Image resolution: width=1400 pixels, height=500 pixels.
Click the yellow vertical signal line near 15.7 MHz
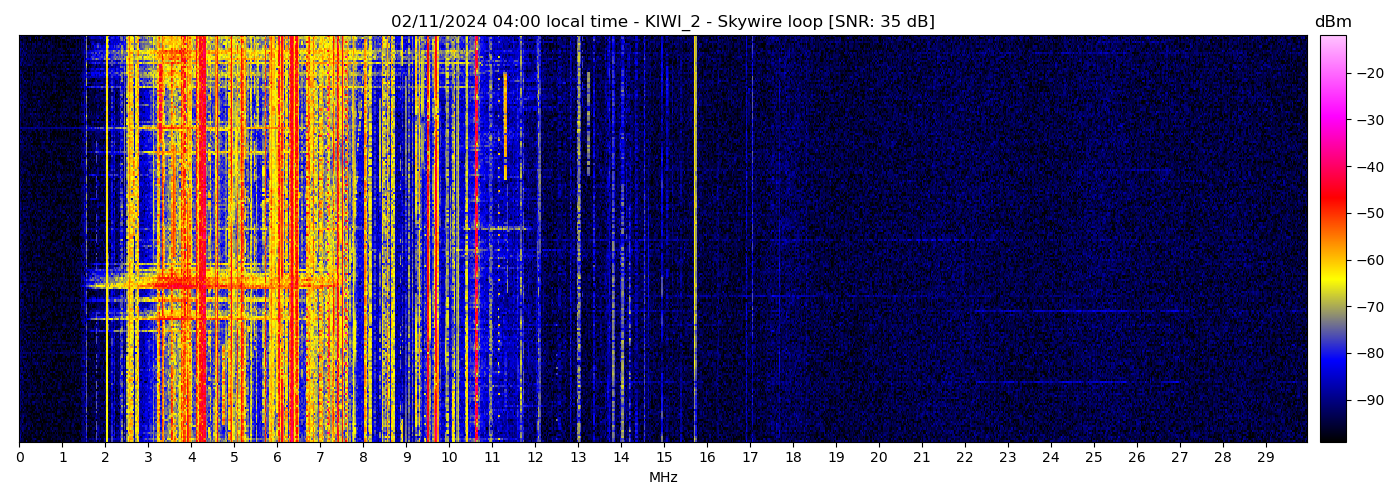[695, 200]
